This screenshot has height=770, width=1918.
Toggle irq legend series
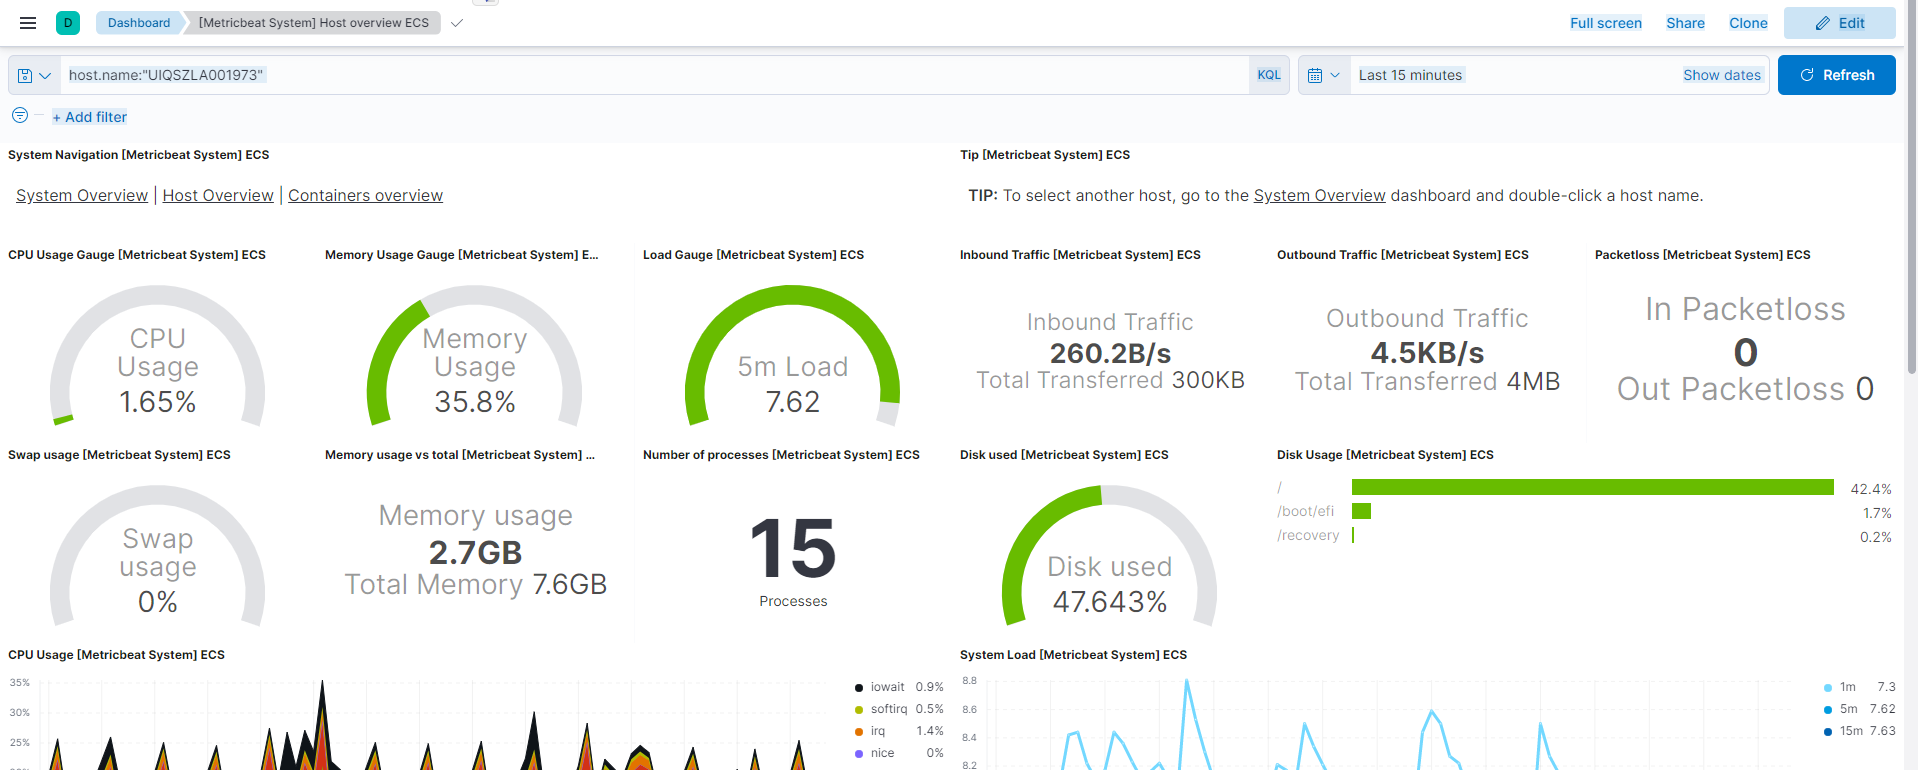(878, 731)
